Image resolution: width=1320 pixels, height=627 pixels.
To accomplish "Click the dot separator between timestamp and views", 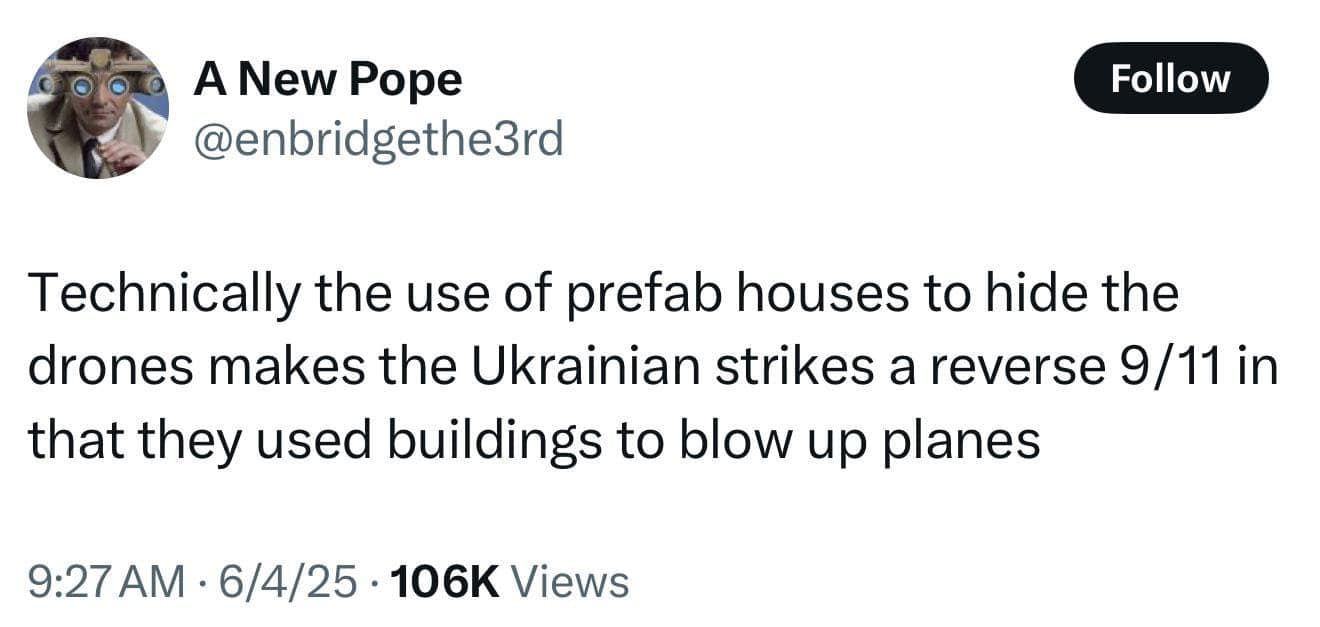I will pyautogui.click(x=372, y=579).
